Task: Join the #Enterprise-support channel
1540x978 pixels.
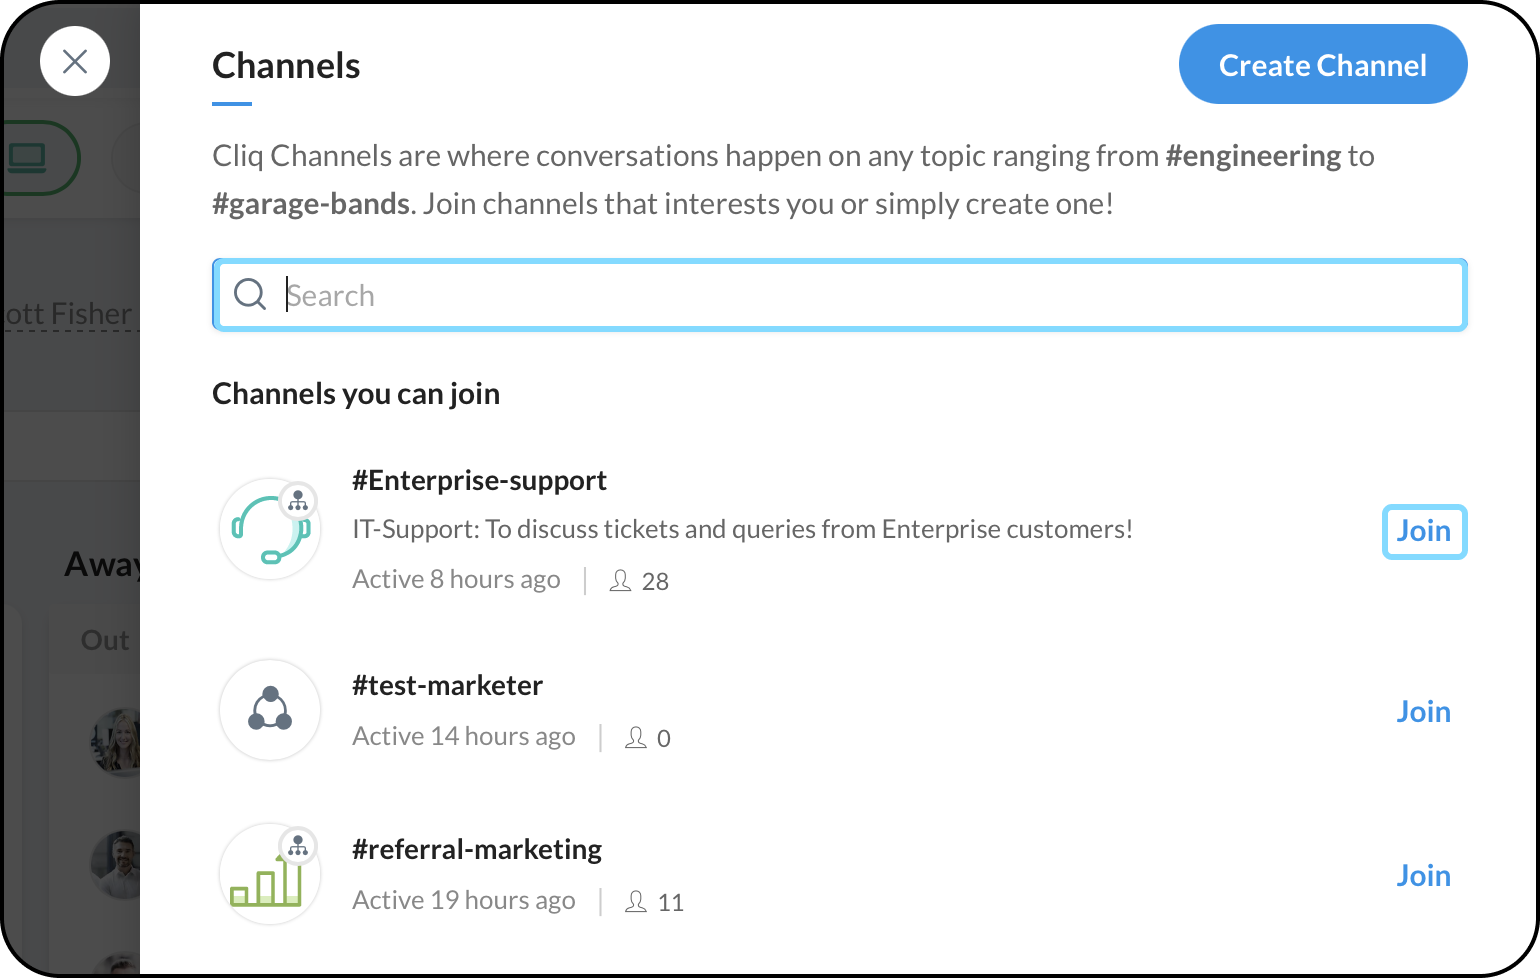Action: pyautogui.click(x=1423, y=531)
